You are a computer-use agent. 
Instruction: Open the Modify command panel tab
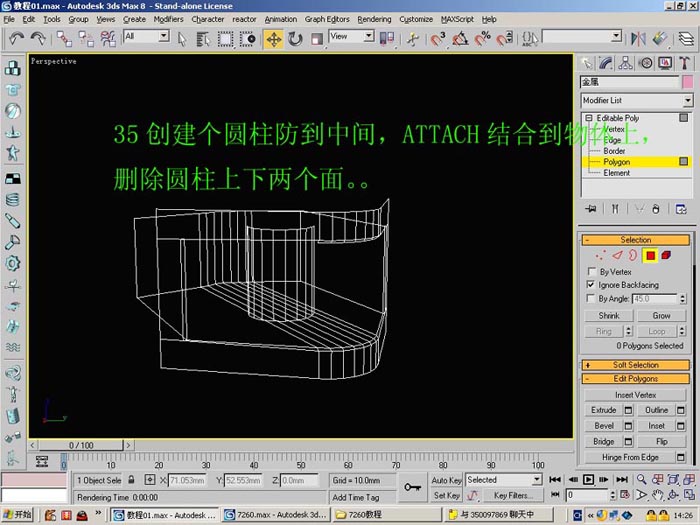pos(606,63)
